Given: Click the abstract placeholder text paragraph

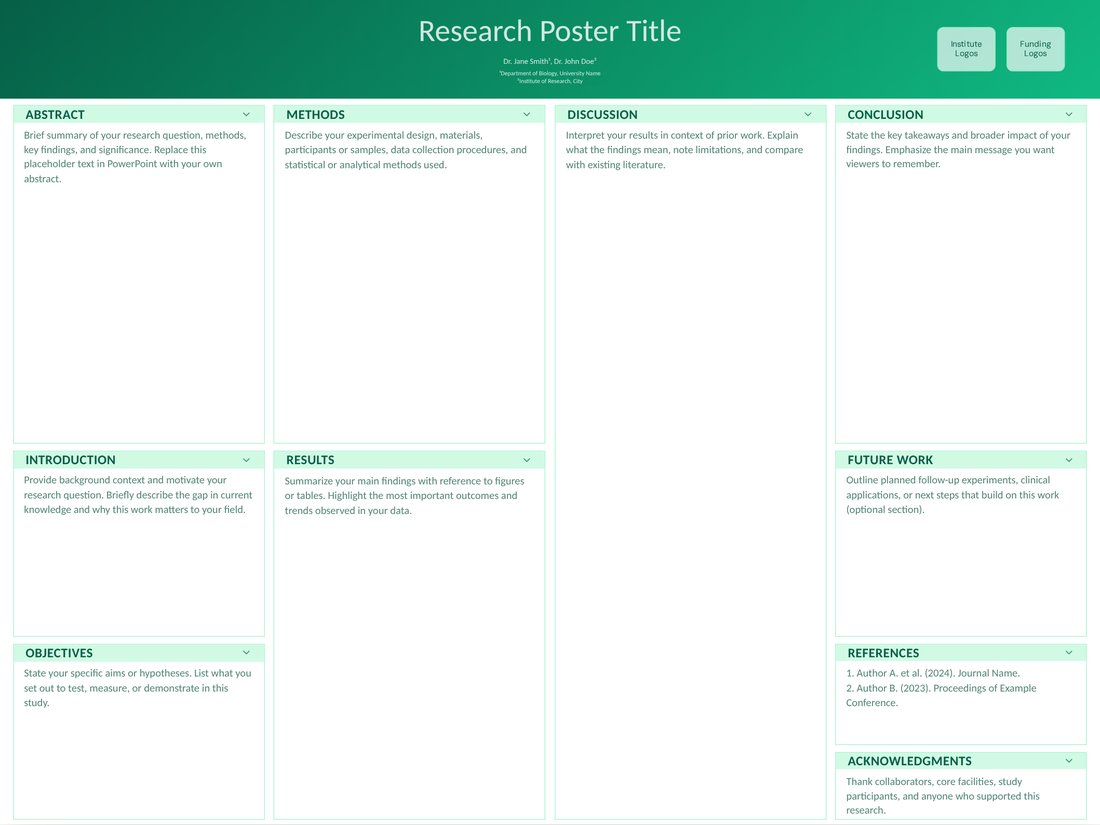Looking at the screenshot, I should (135, 156).
